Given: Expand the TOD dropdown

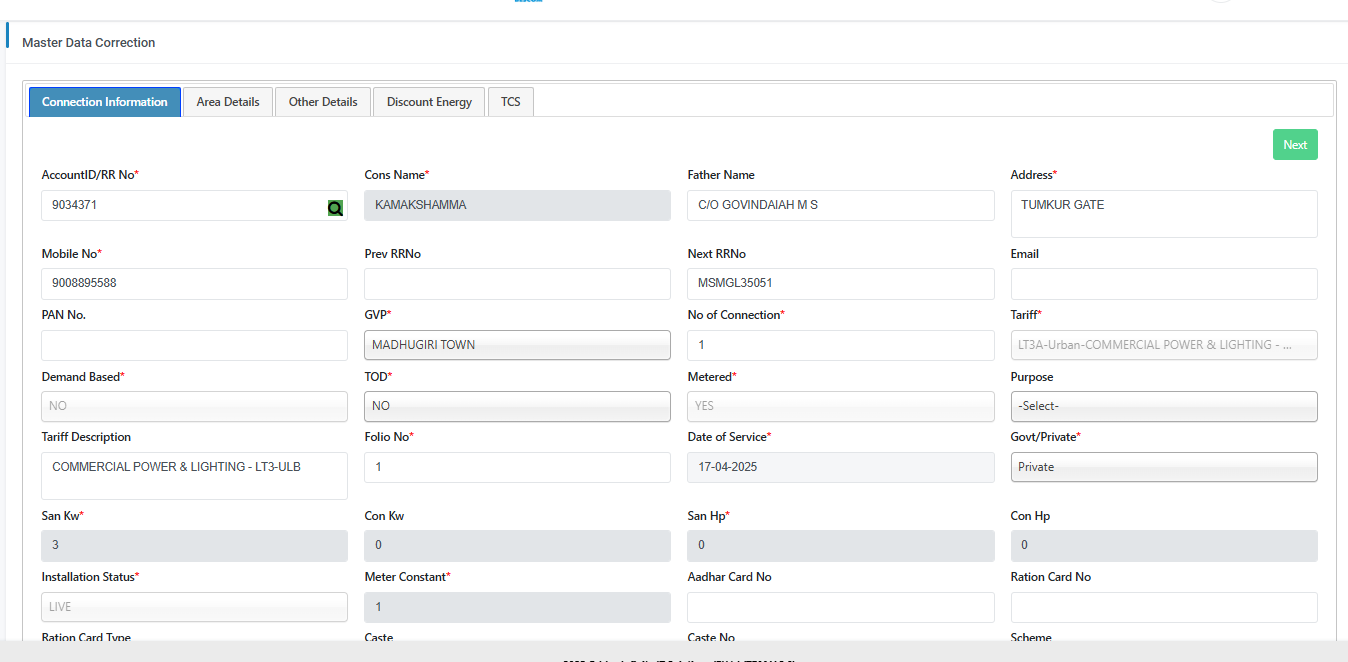Looking at the screenshot, I should (x=517, y=407).
